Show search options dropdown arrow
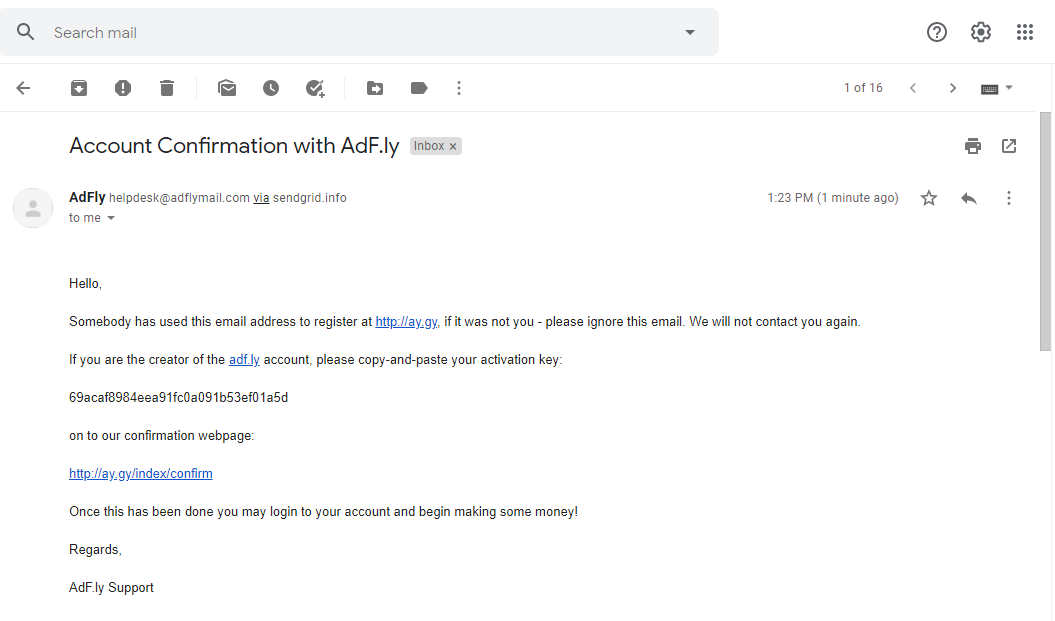This screenshot has width=1055, height=621. tap(690, 32)
